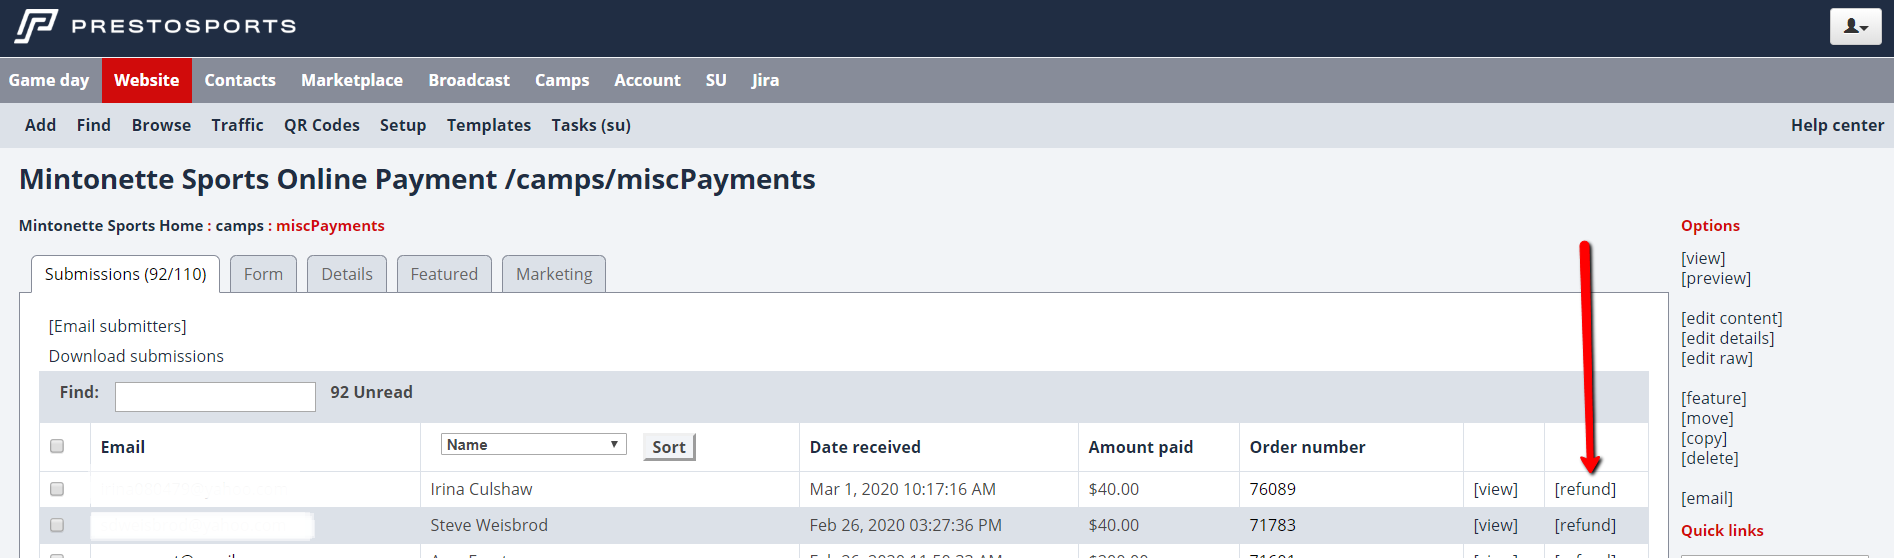Click order number 71783
This screenshot has width=1894, height=558.
(1272, 525)
